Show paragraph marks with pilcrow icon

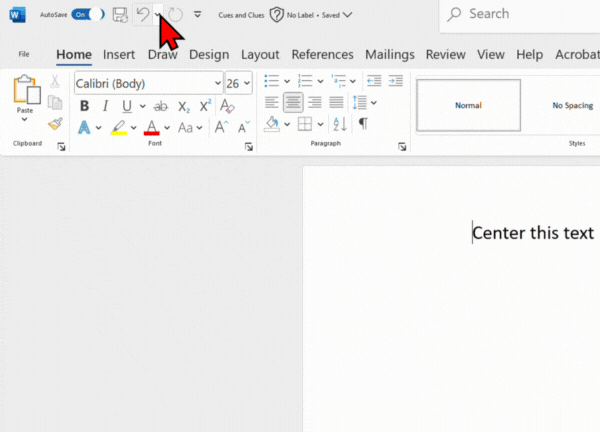[363, 124]
